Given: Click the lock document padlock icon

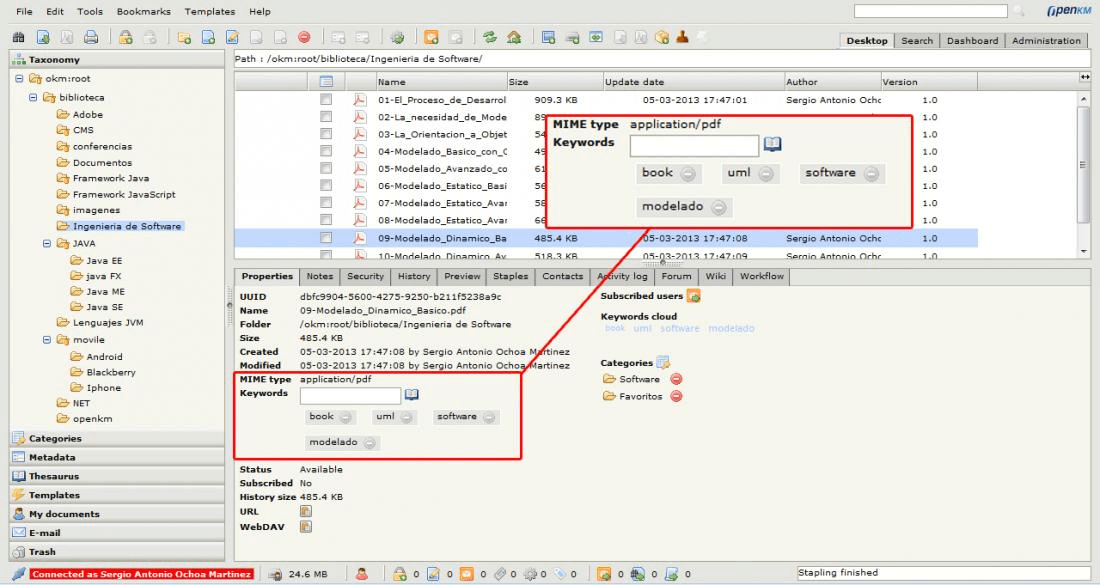Looking at the screenshot, I should tap(126, 37).
